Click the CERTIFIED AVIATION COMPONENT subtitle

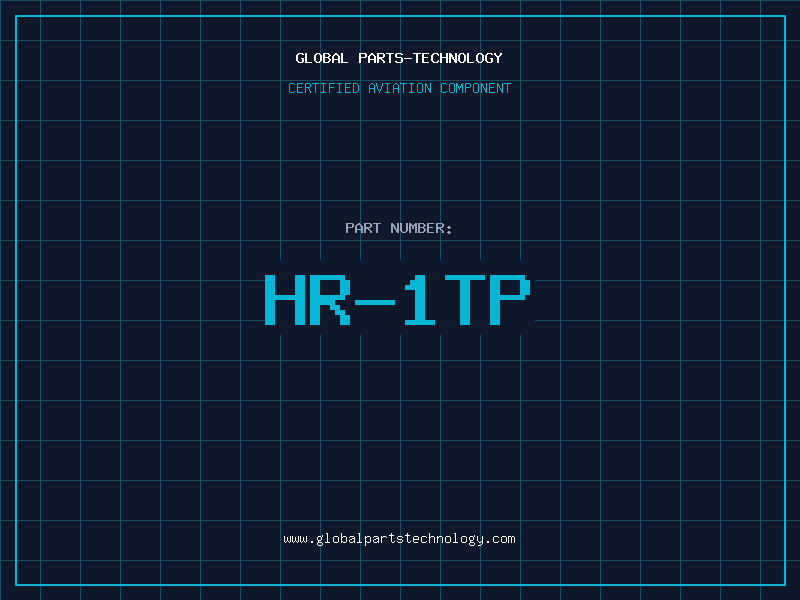(399, 88)
